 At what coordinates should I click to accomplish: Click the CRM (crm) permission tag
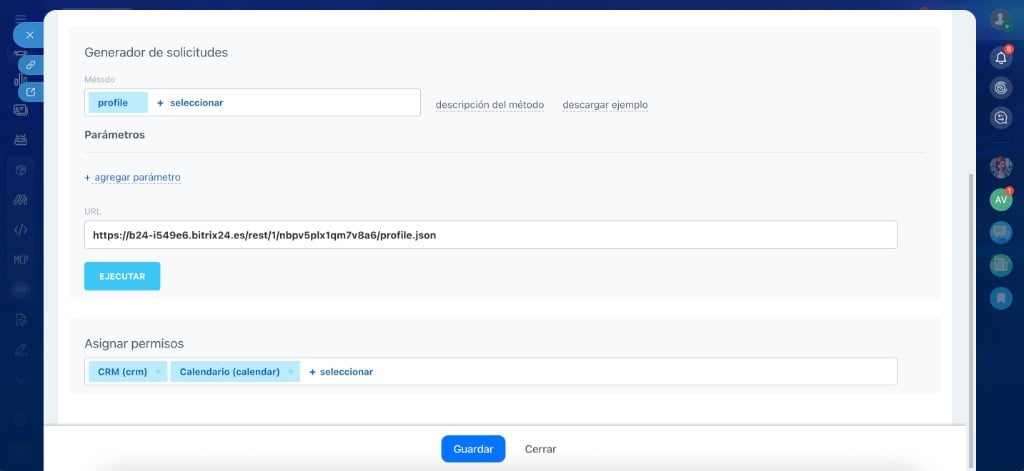coord(122,372)
